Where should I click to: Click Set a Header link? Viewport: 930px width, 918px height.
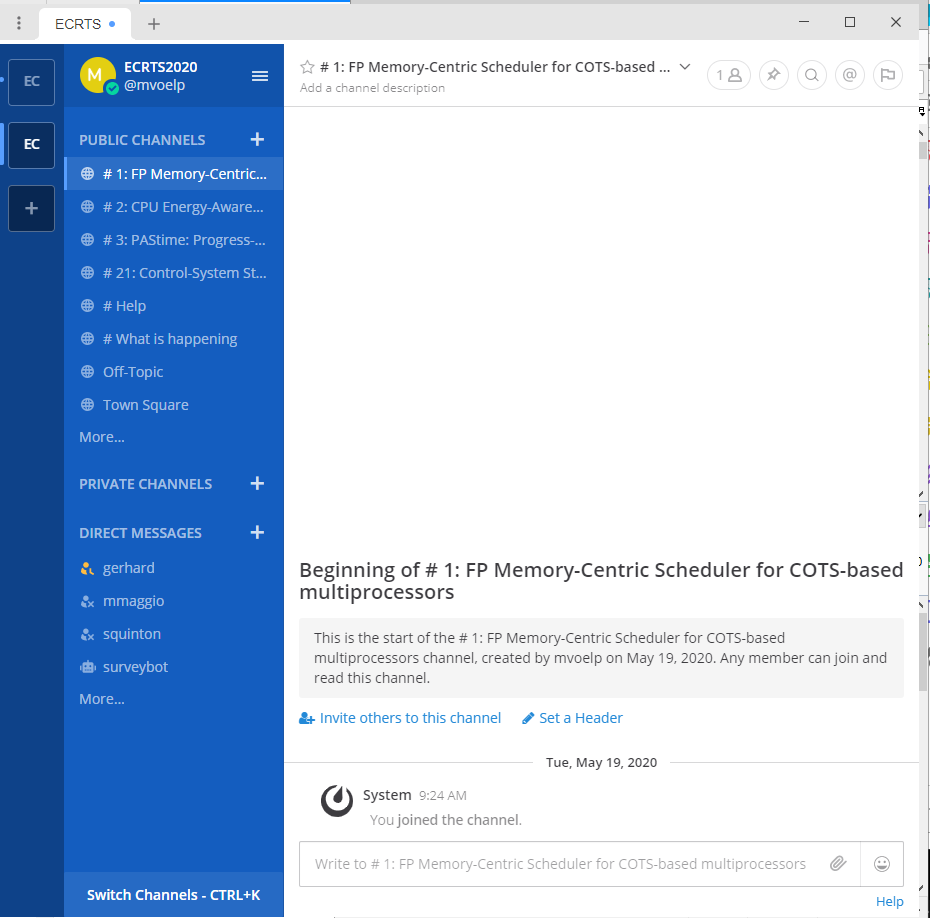pos(572,718)
